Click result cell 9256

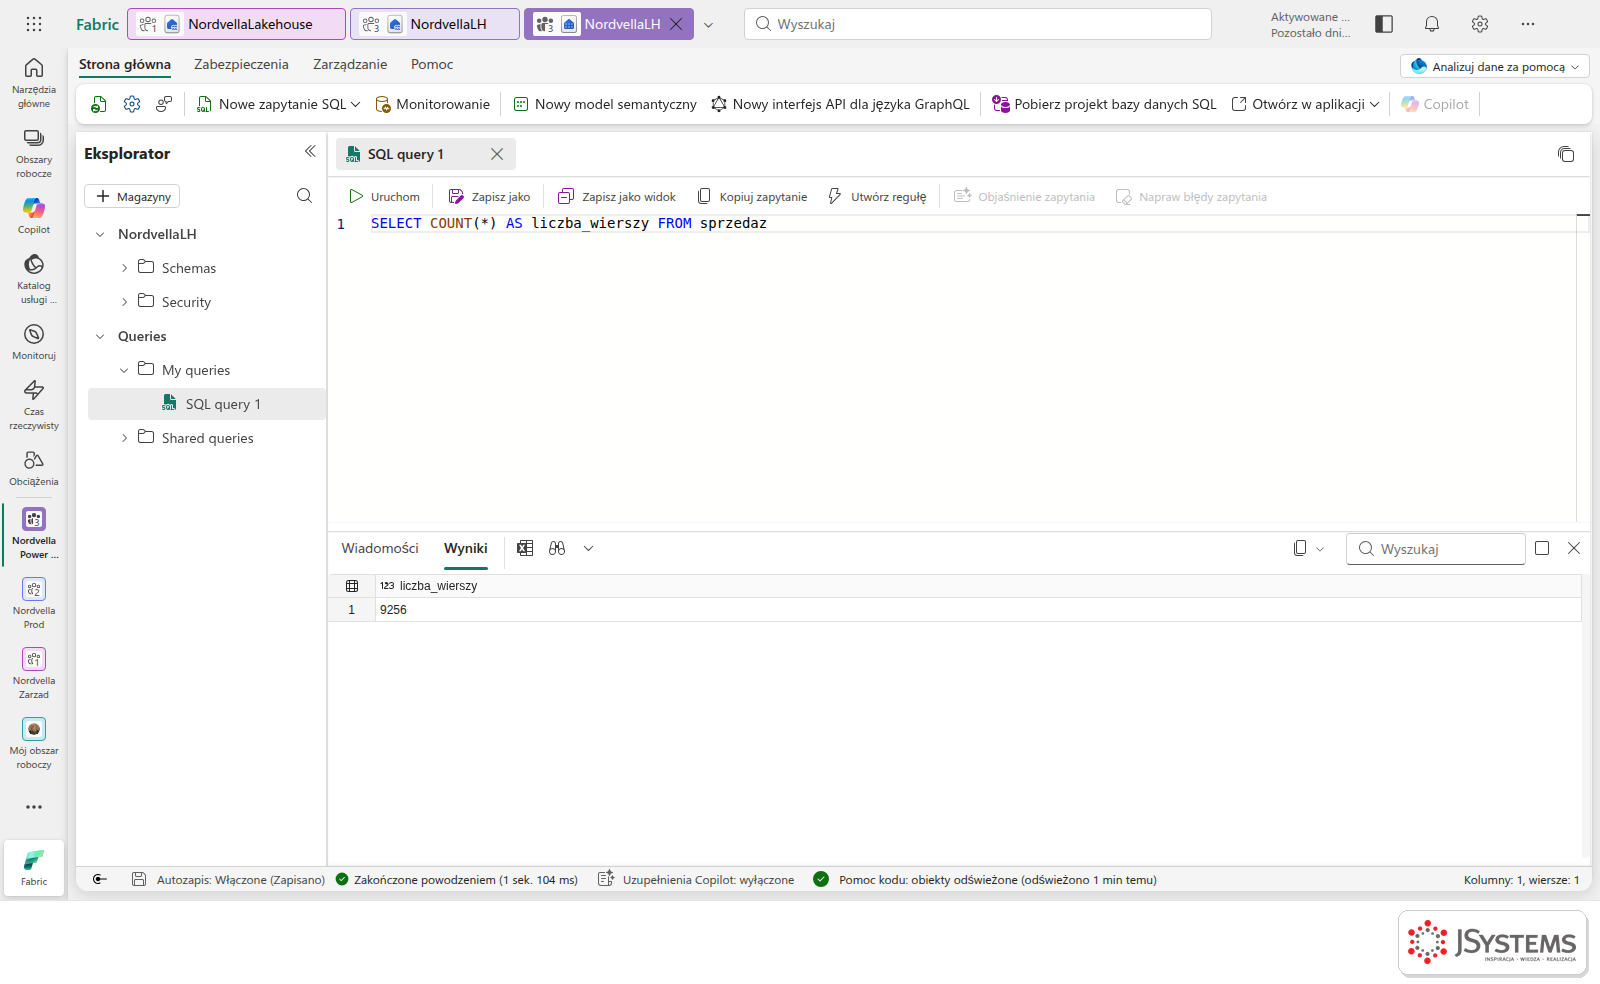coord(978,610)
